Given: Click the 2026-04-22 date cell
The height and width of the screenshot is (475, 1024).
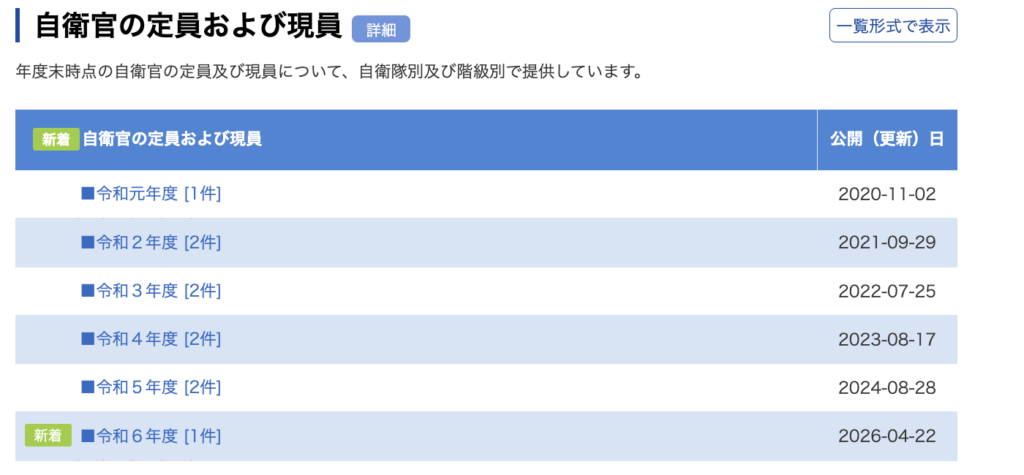Looking at the screenshot, I should tap(887, 436).
